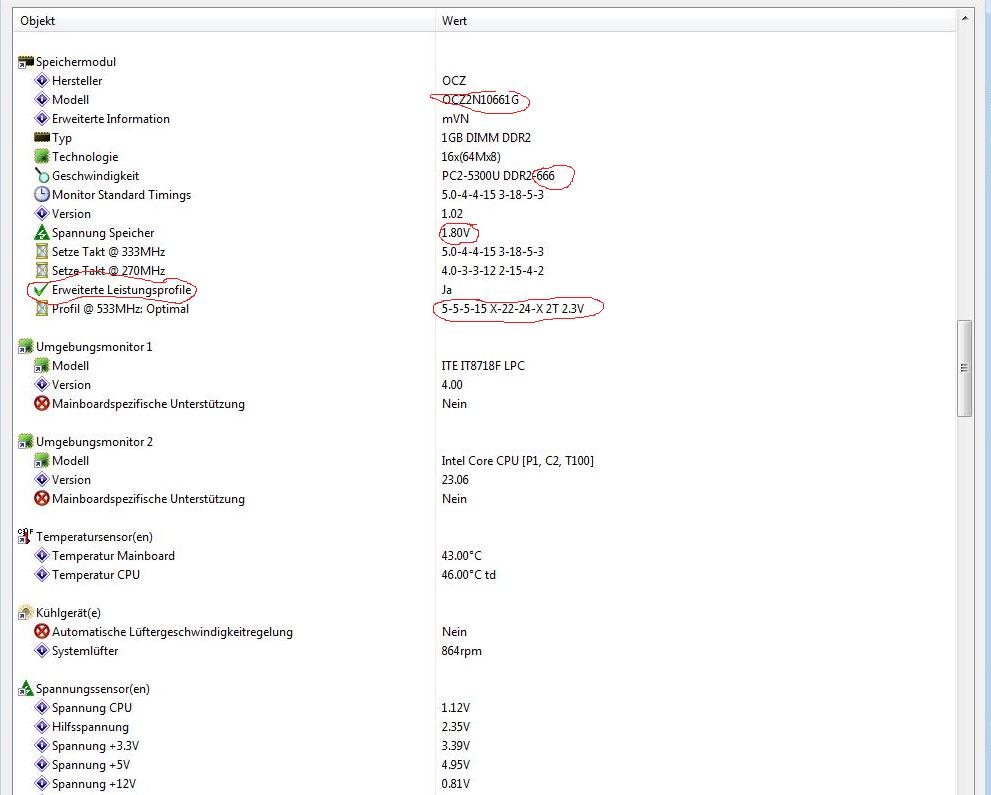Click the scrollbar up arrow
Image resolution: width=991 pixels, height=795 pixels.
(964, 19)
